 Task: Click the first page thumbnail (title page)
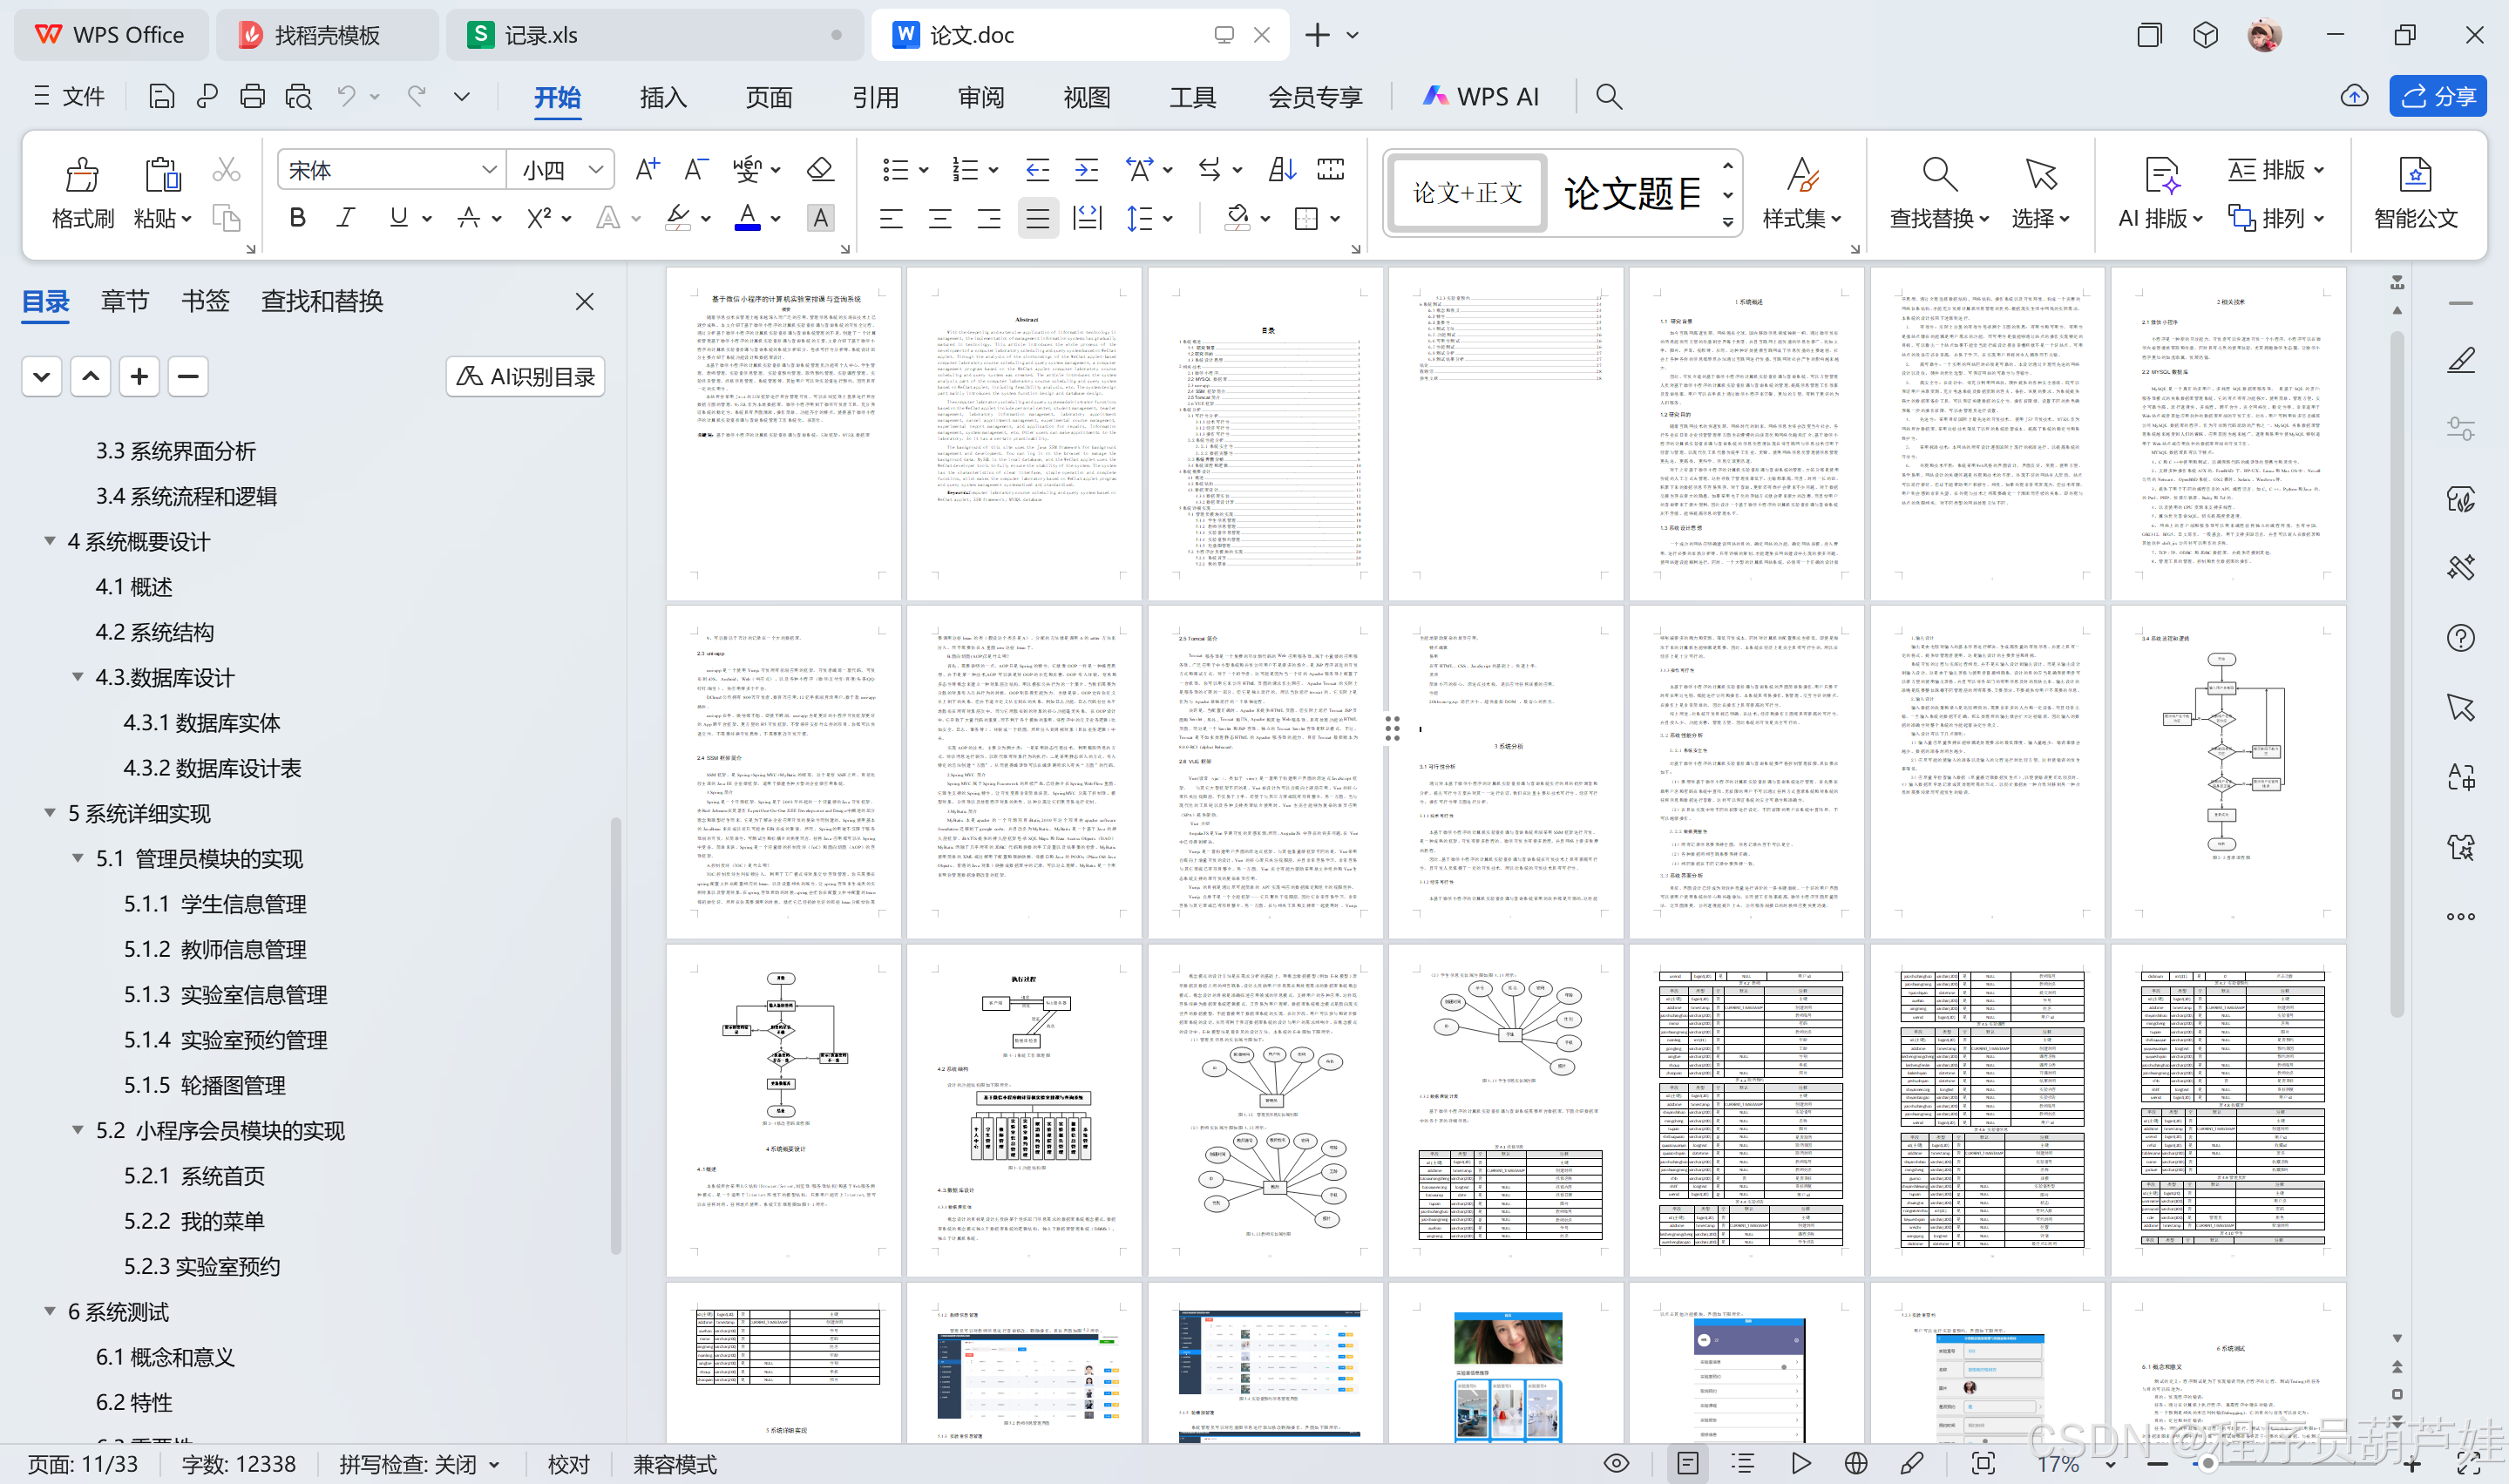point(784,434)
